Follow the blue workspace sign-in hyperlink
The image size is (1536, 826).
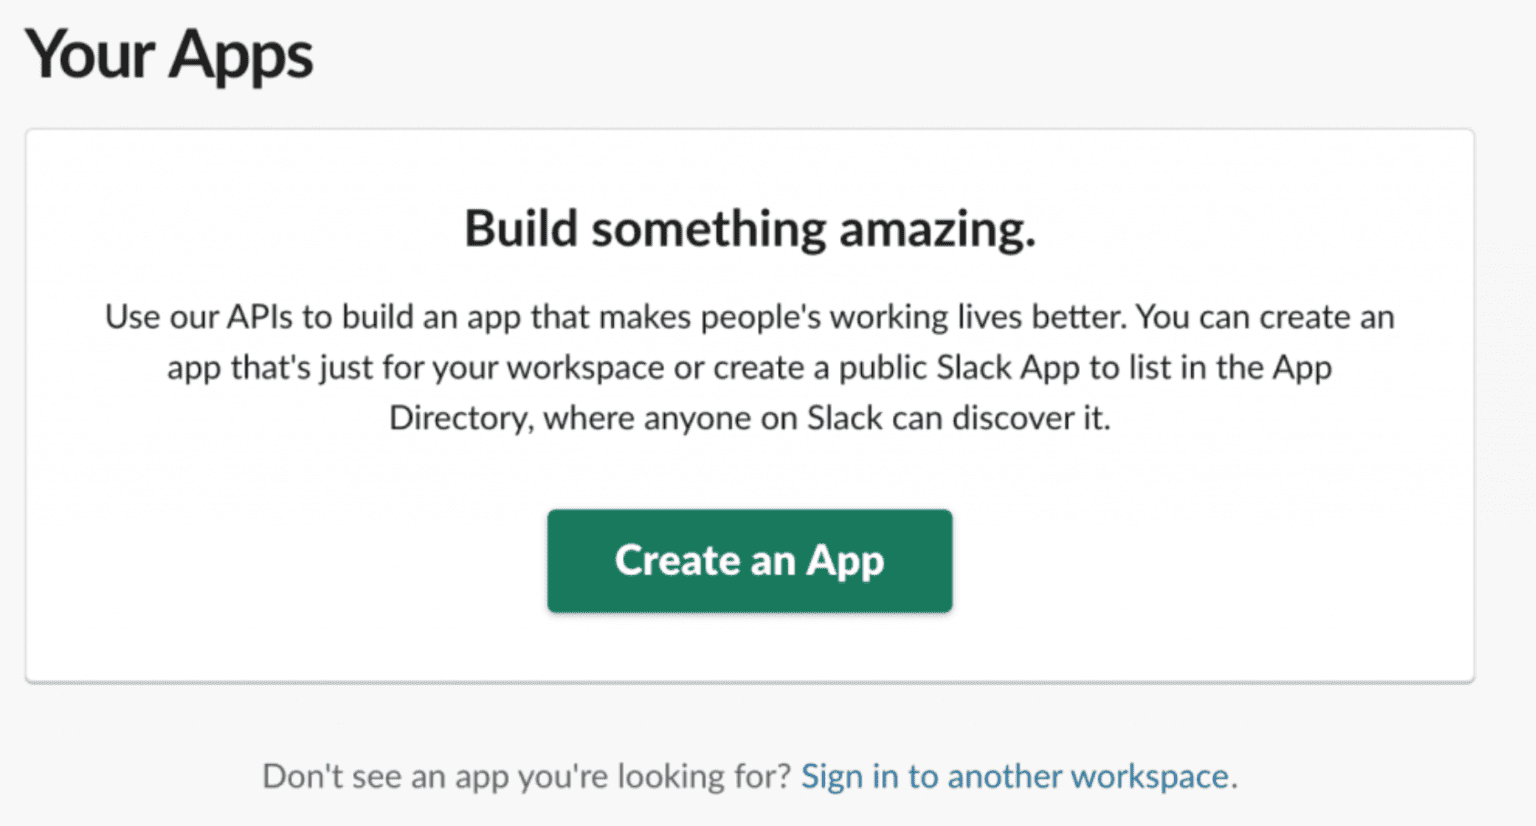tap(1015, 776)
